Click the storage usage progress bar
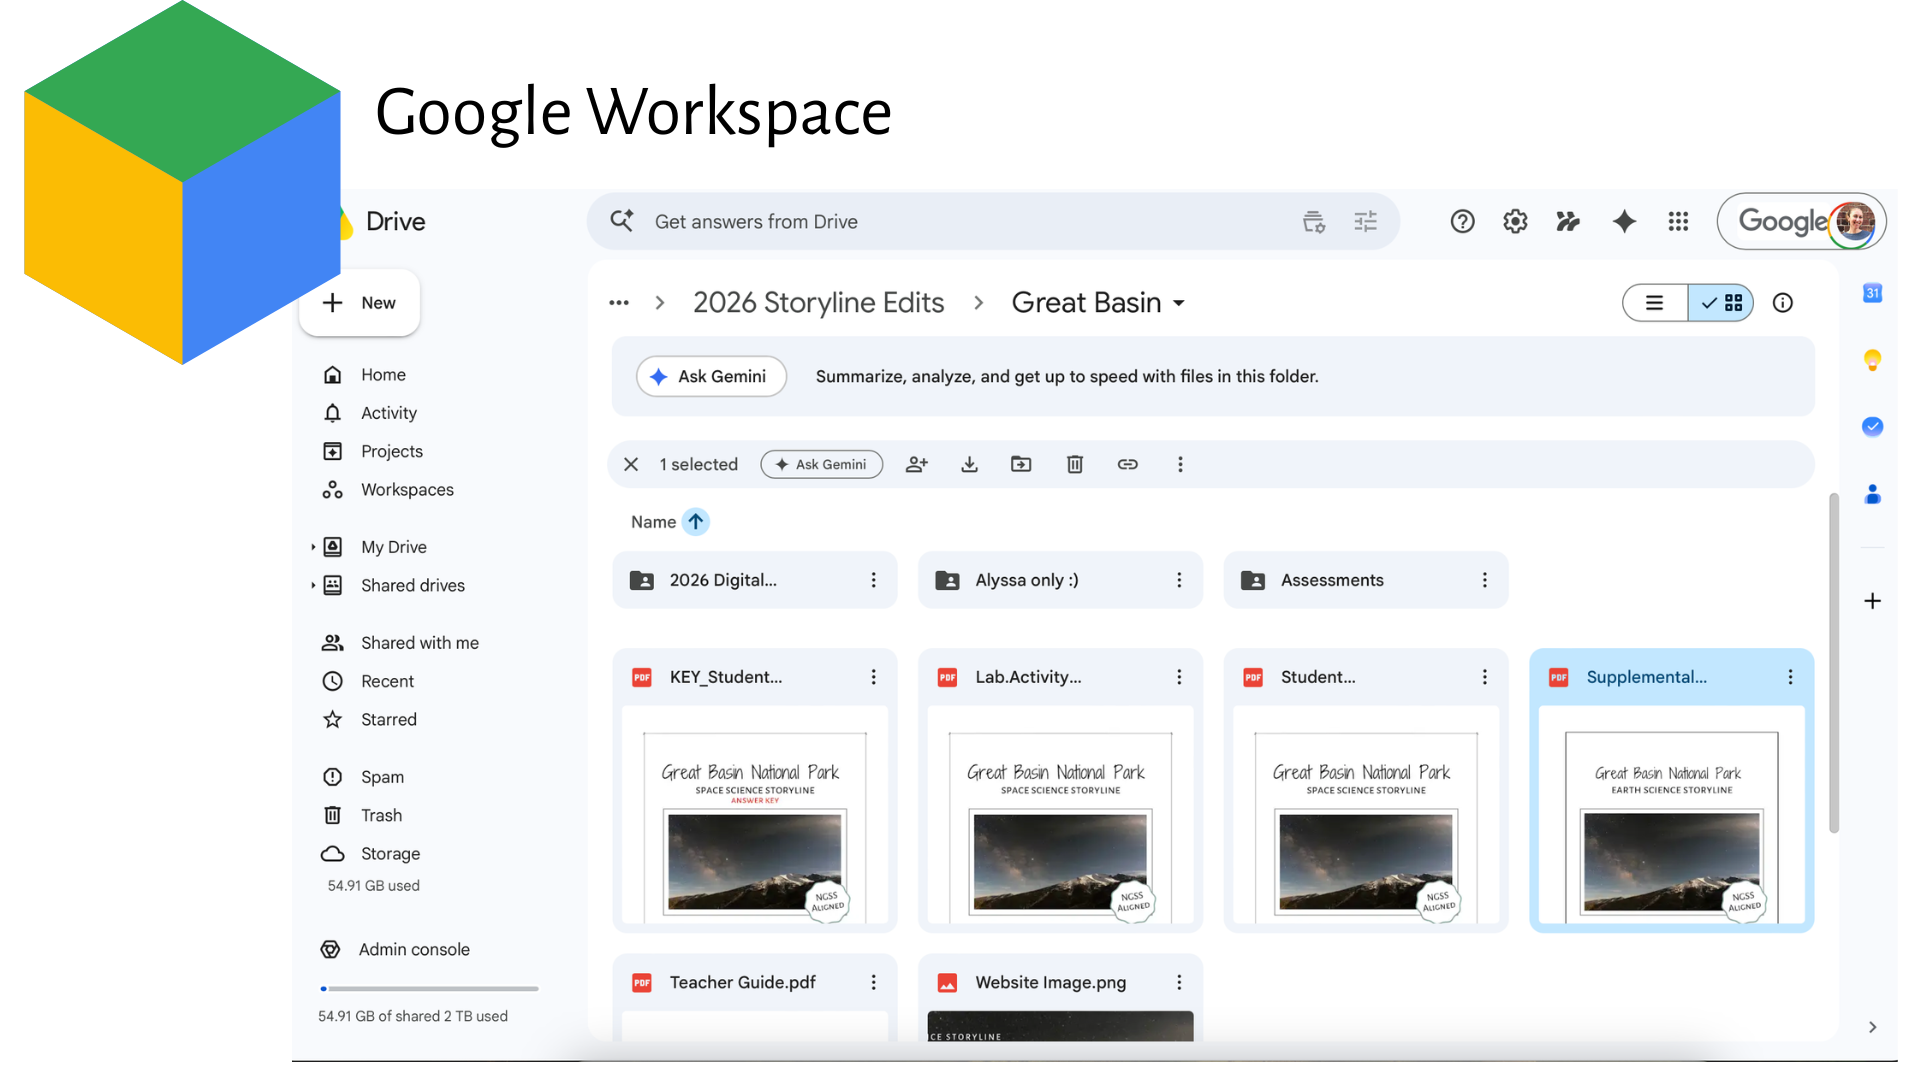1920x1080 pixels. click(429, 989)
